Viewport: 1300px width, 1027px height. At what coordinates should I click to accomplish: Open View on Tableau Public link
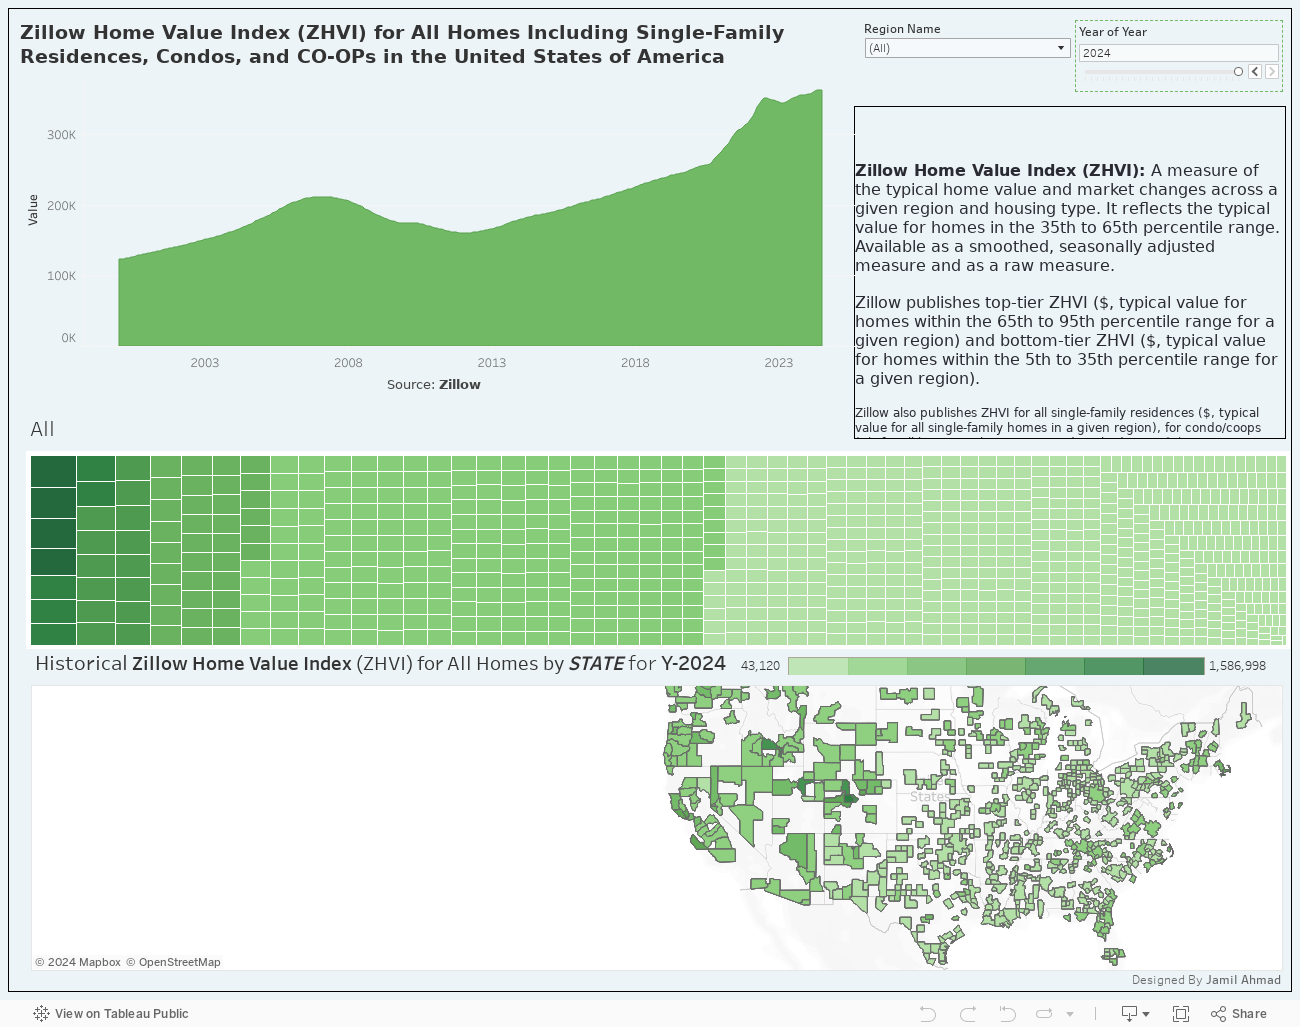click(121, 1014)
